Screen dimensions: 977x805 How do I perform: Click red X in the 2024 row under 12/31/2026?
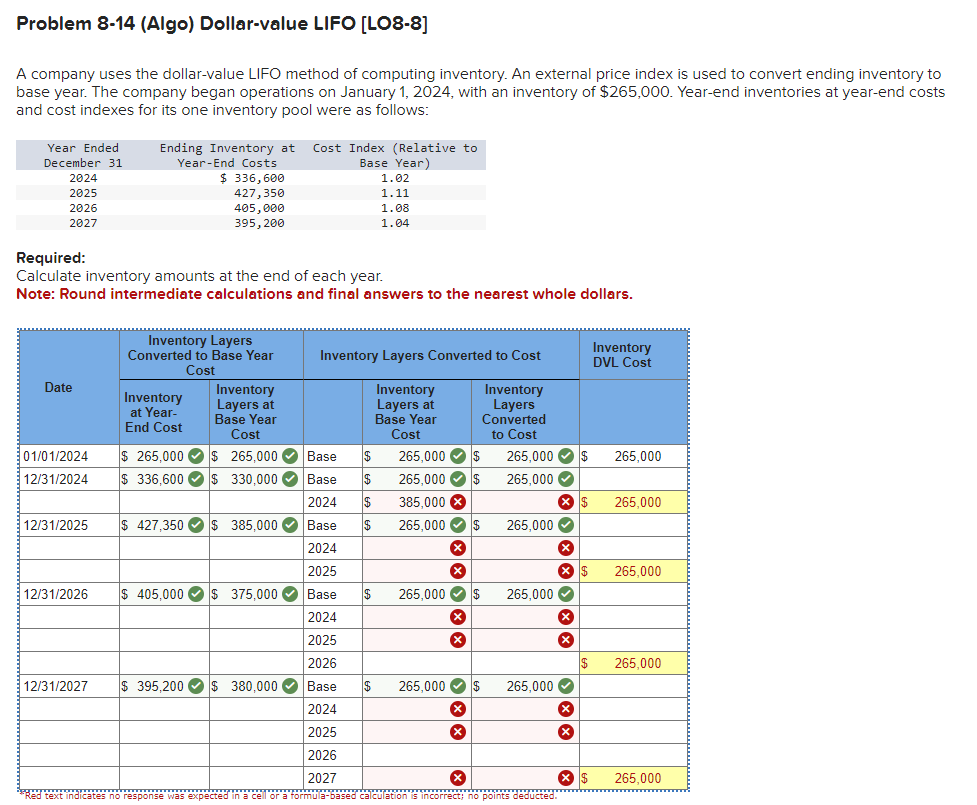457,617
